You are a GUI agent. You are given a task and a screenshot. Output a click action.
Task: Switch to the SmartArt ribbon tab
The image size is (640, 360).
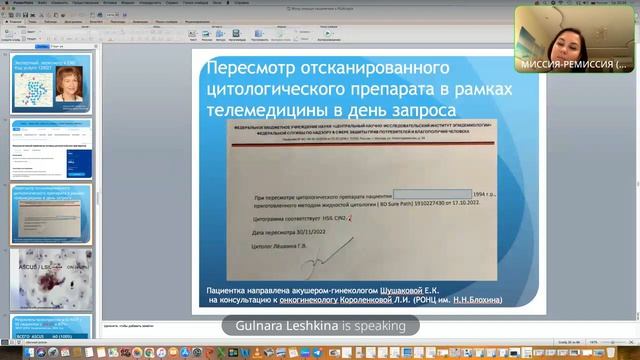[x=96, y=22]
